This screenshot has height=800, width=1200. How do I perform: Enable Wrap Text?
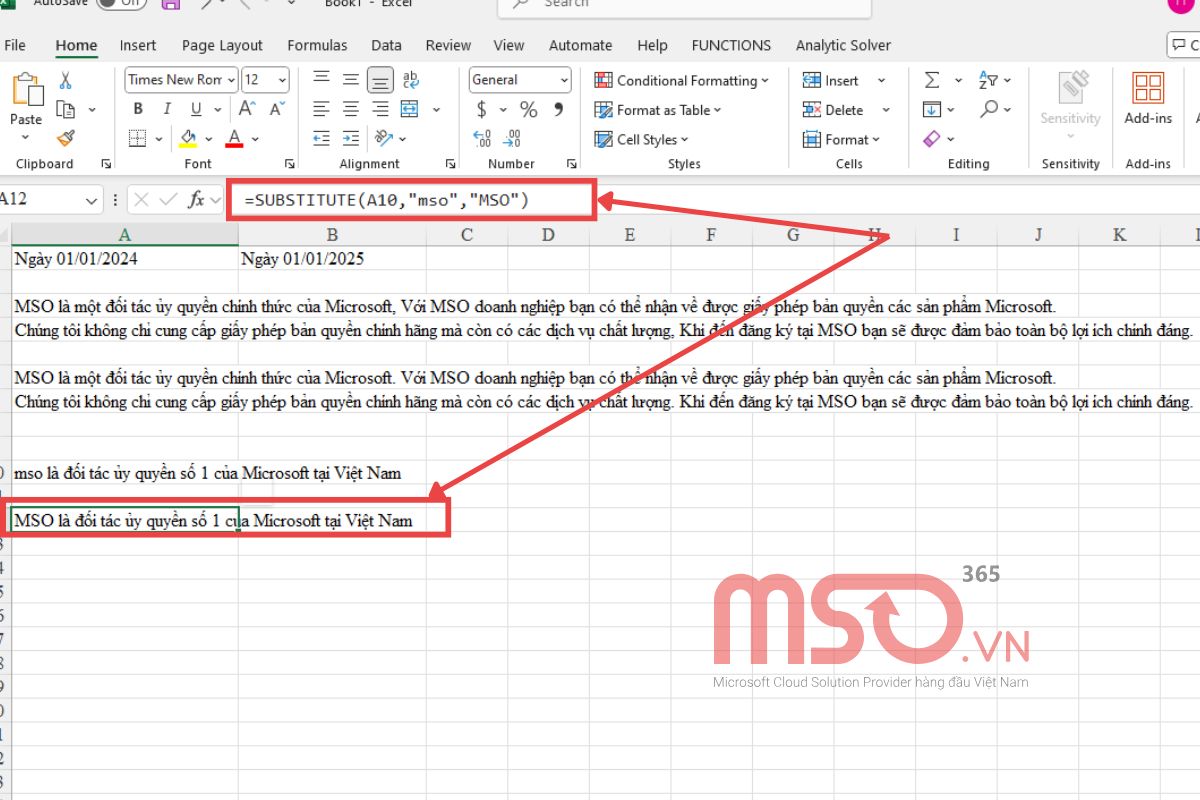(410, 80)
